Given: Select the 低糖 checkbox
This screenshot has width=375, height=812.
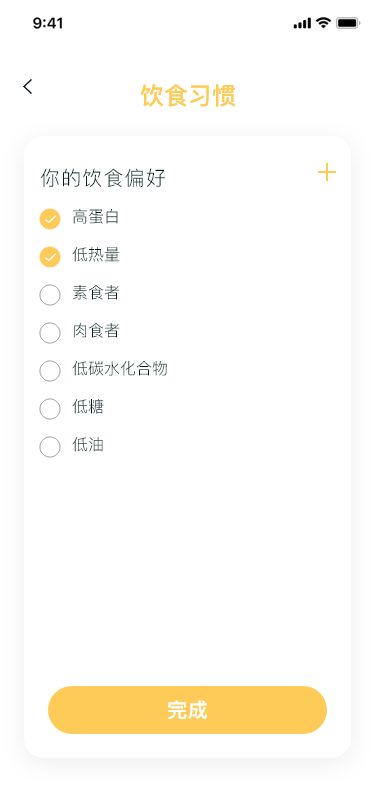Looking at the screenshot, I should [50, 409].
